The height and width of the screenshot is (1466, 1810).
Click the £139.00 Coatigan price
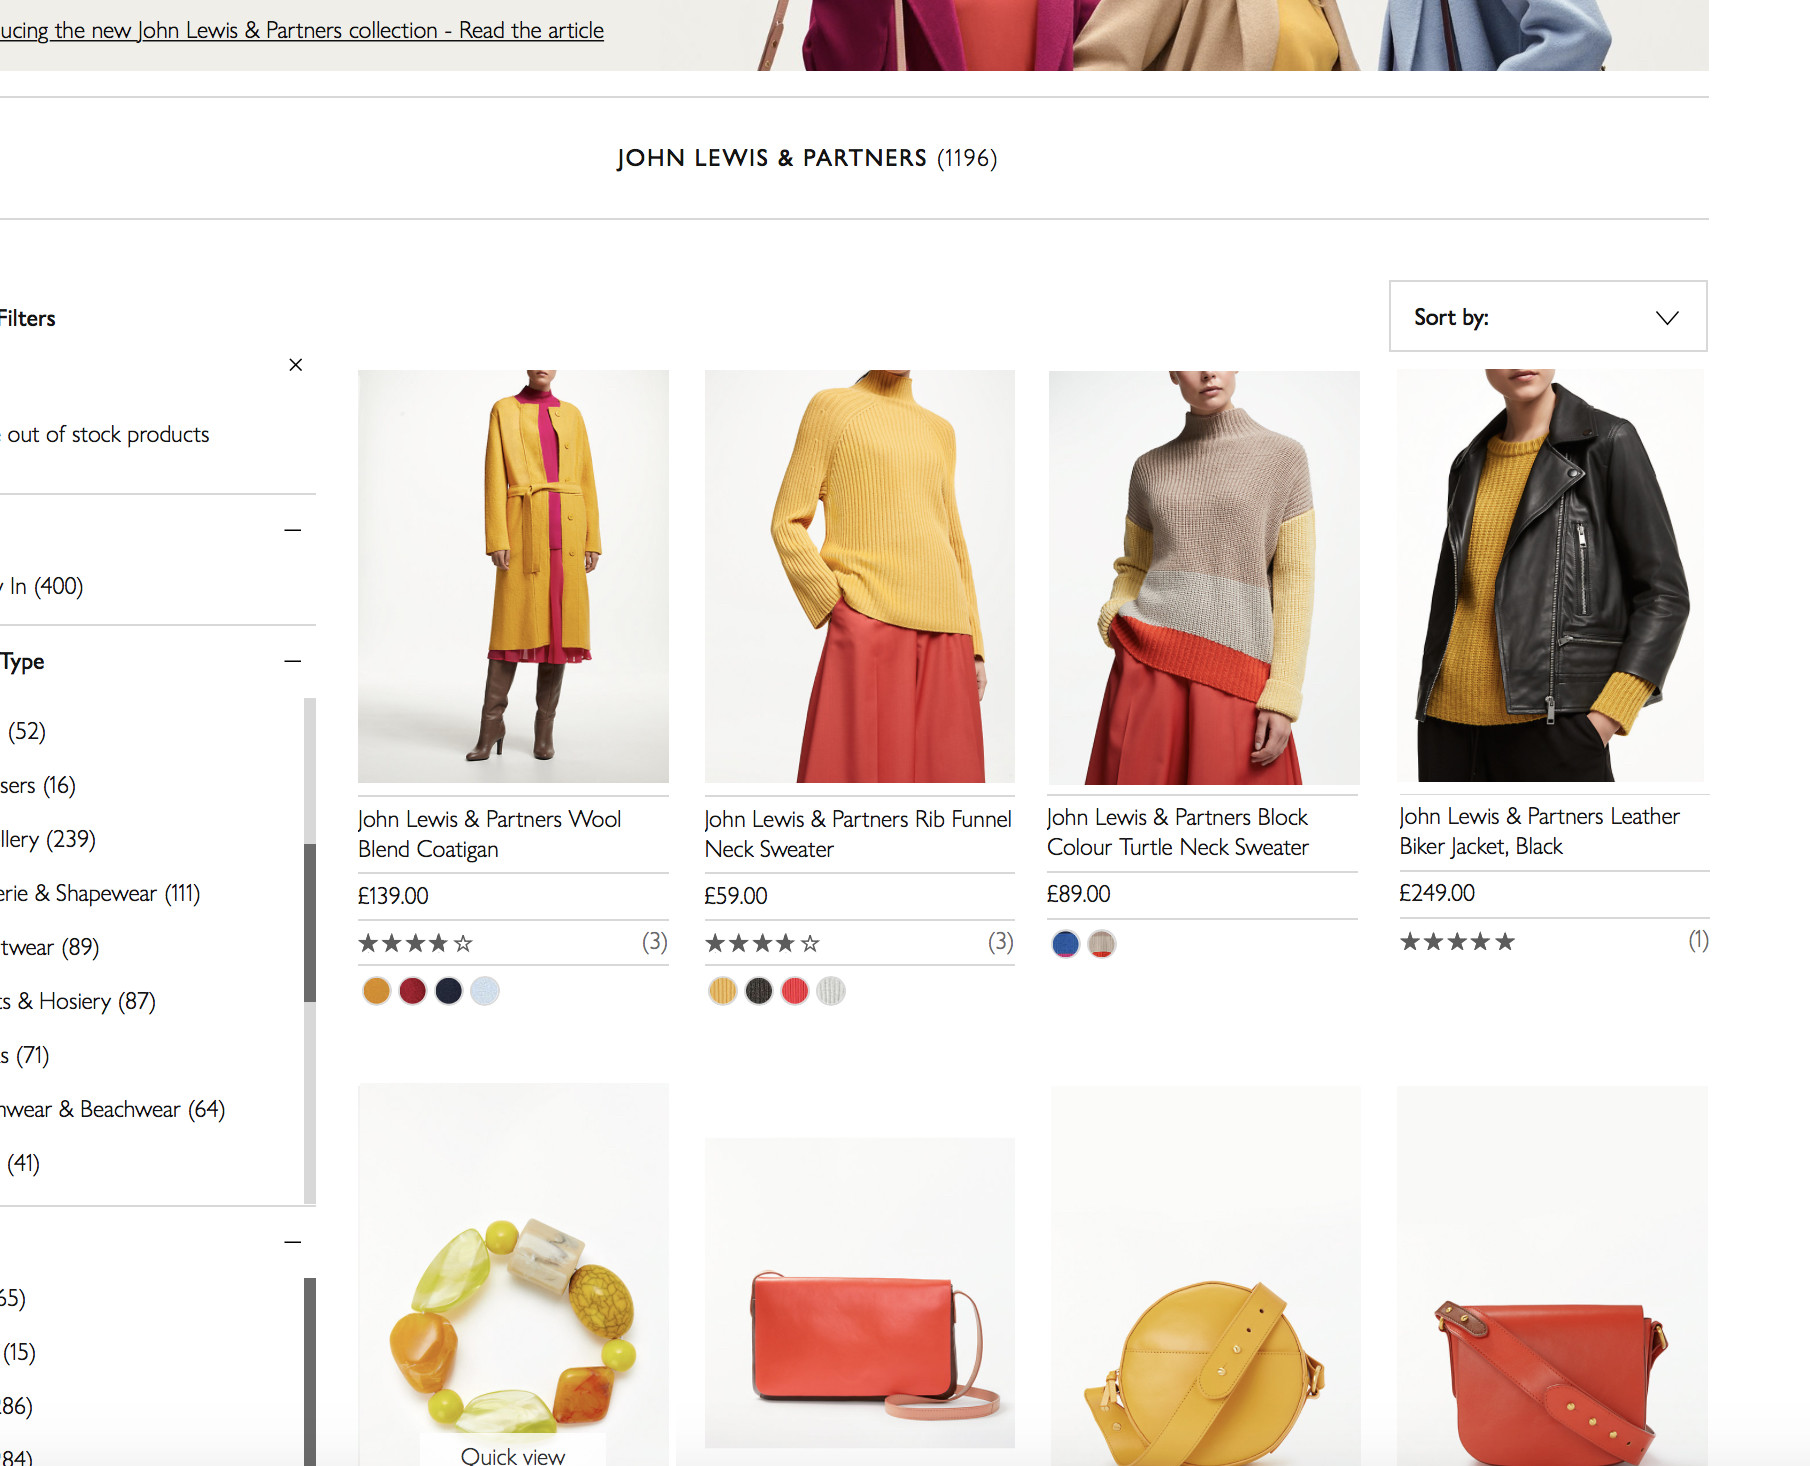coord(393,896)
